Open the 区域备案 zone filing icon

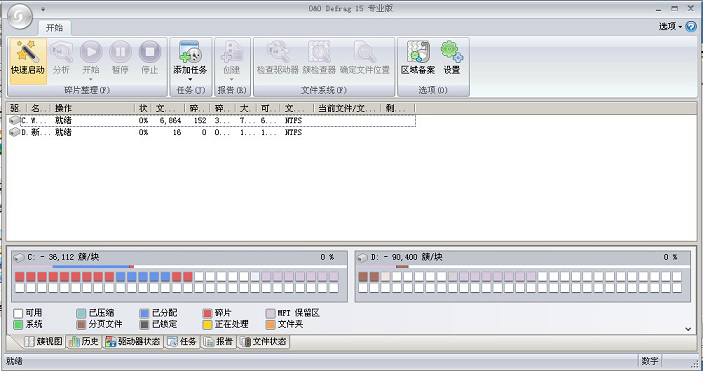pyautogui.click(x=418, y=52)
